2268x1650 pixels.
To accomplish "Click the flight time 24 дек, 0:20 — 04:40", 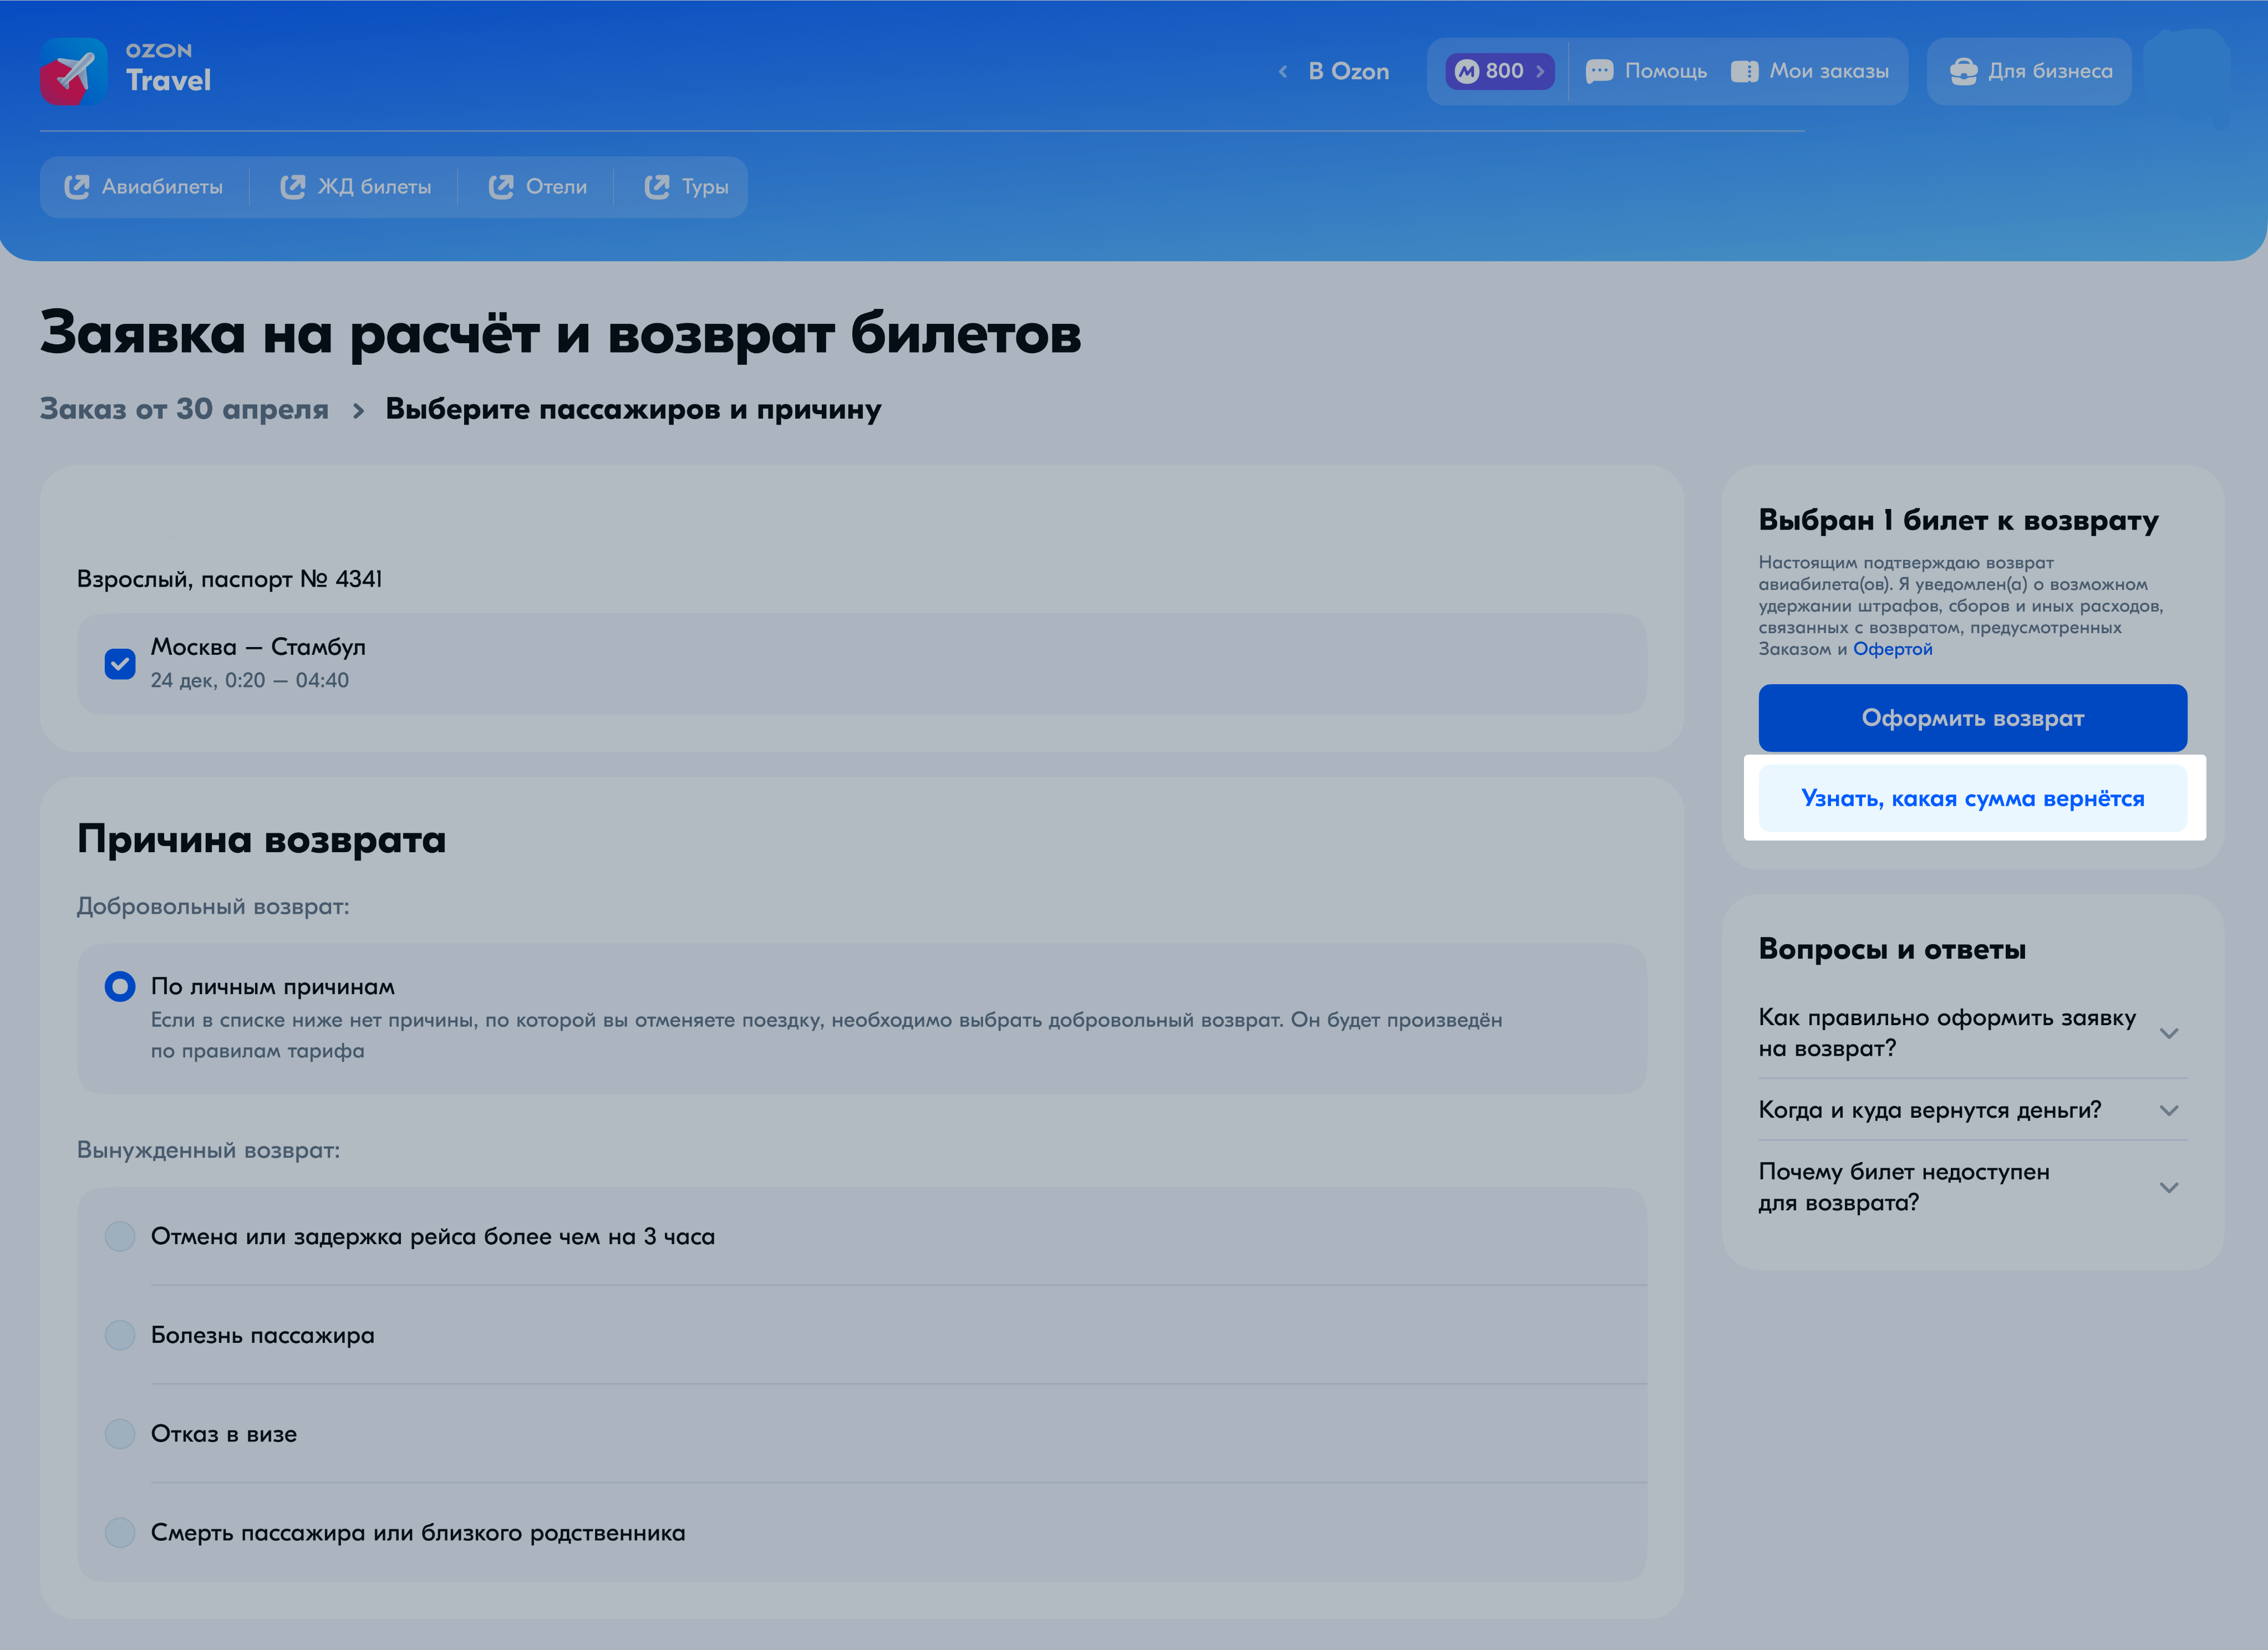I will point(250,680).
